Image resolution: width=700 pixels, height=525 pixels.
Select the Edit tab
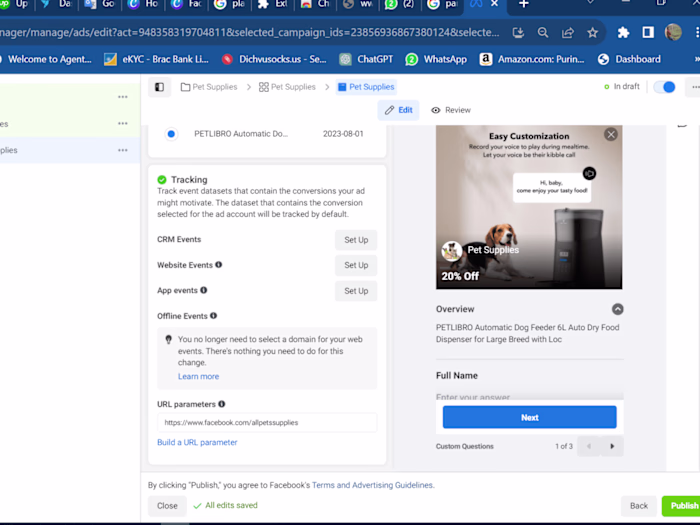pos(398,110)
